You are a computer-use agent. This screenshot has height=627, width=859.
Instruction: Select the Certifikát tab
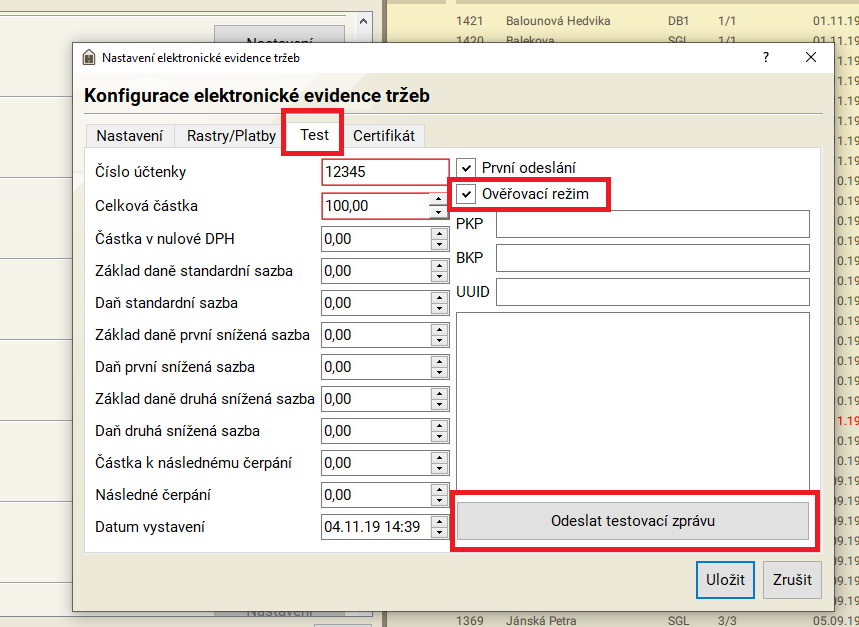click(383, 136)
